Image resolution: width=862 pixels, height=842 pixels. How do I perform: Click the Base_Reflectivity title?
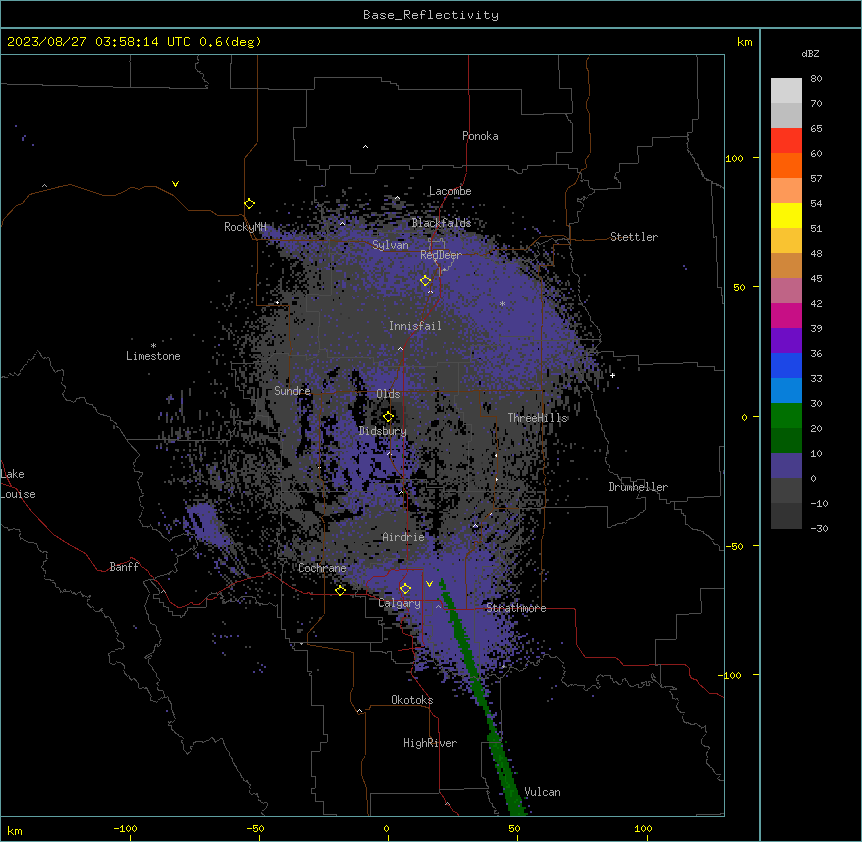tap(431, 15)
